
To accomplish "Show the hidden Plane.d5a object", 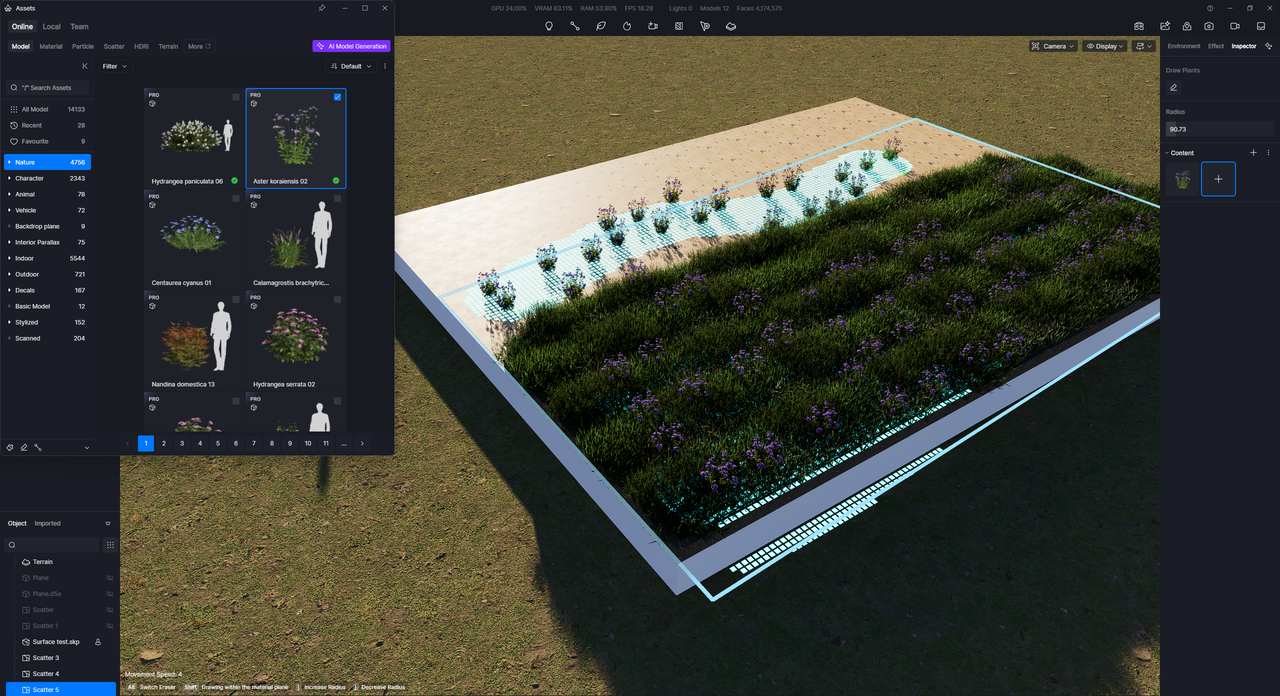I will pos(110,594).
